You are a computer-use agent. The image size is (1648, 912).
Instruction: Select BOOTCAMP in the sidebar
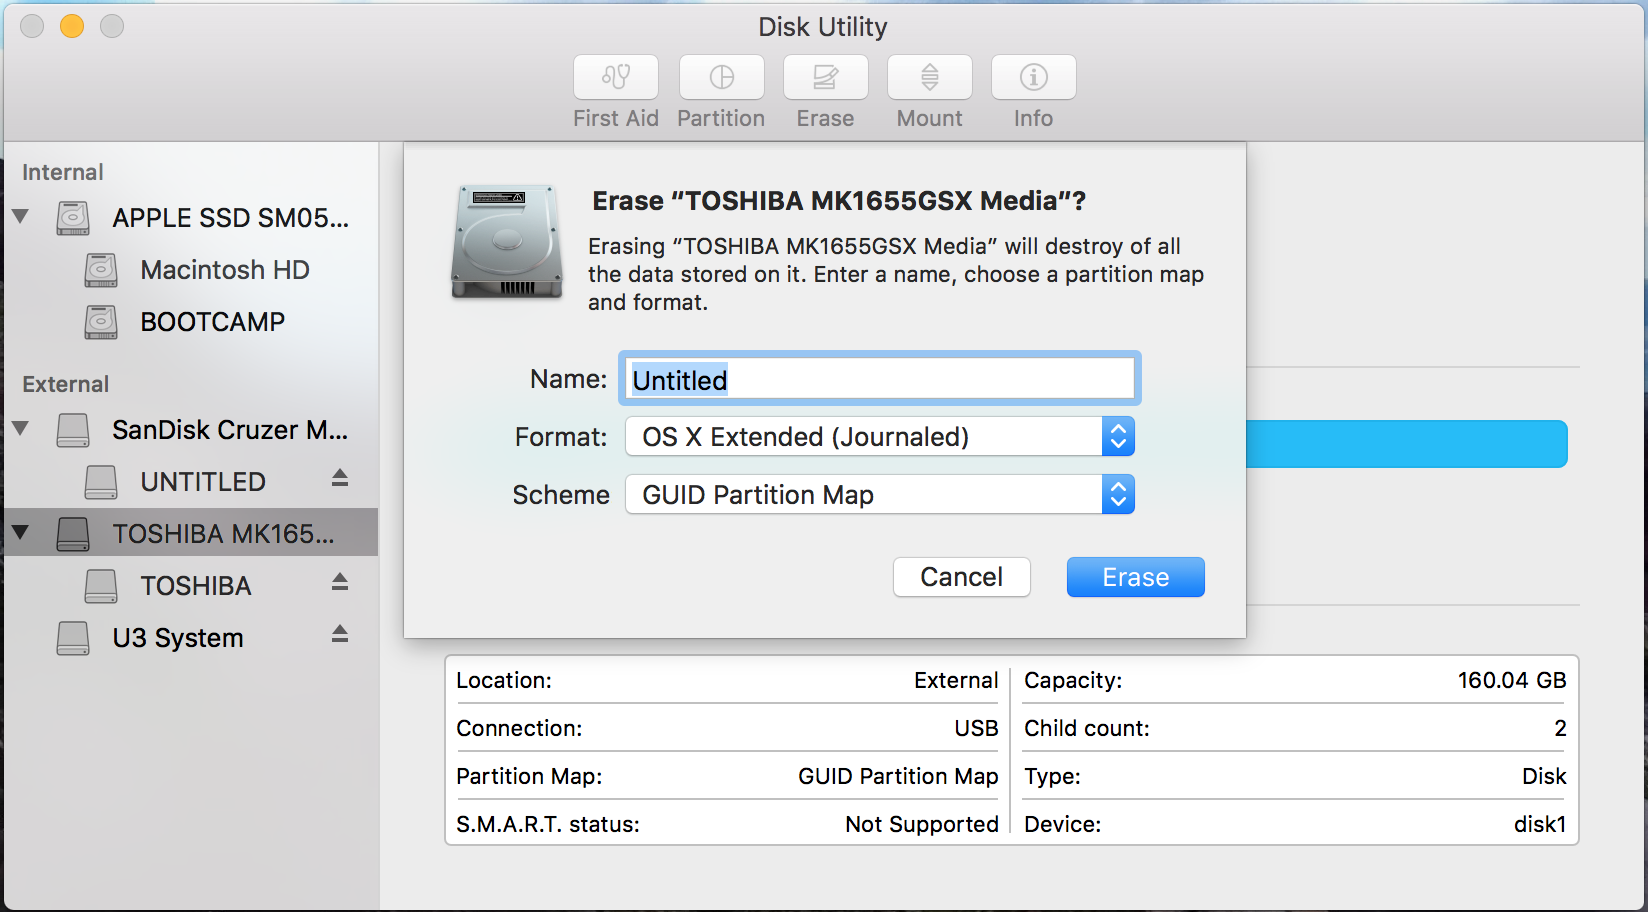pos(213,322)
